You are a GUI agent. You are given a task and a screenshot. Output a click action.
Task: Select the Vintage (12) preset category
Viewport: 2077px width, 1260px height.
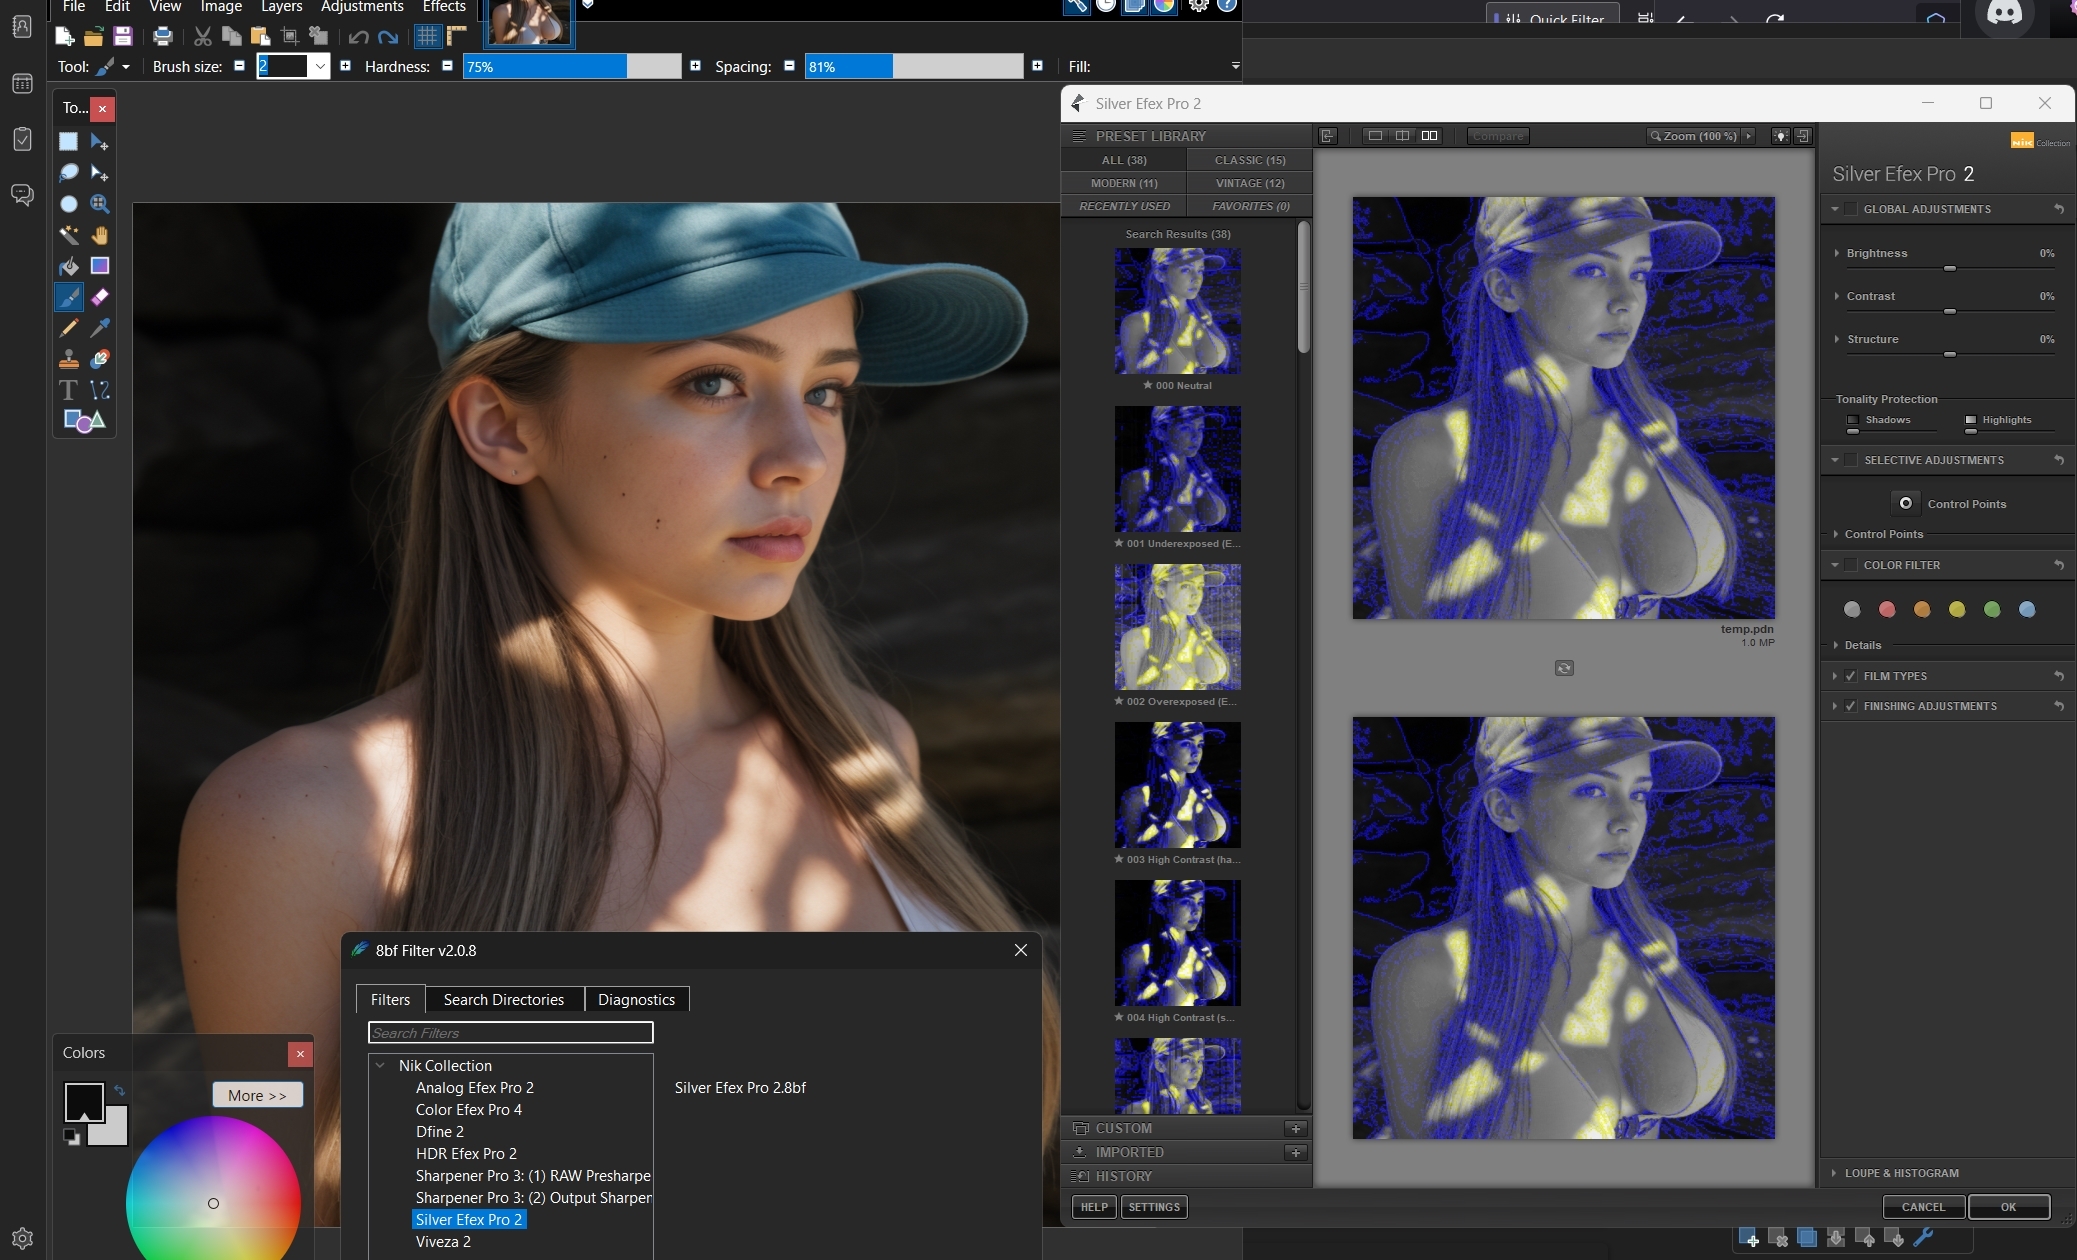1250,183
